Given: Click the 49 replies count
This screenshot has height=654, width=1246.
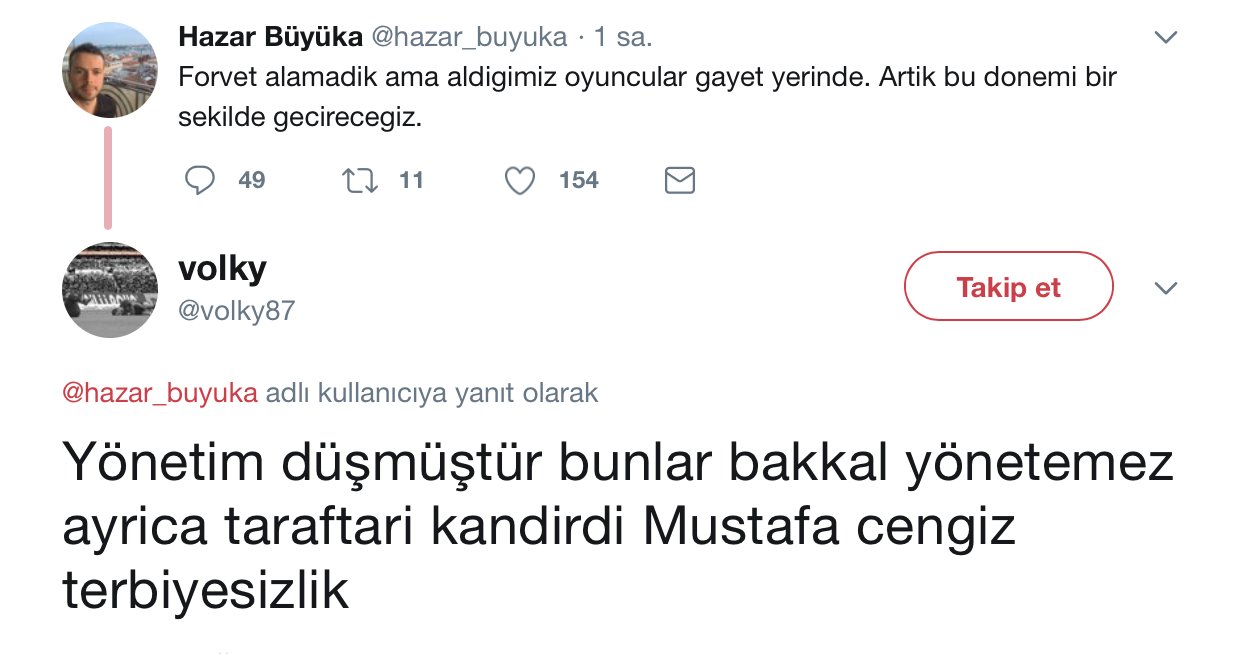Looking at the screenshot, I should click(x=252, y=180).
